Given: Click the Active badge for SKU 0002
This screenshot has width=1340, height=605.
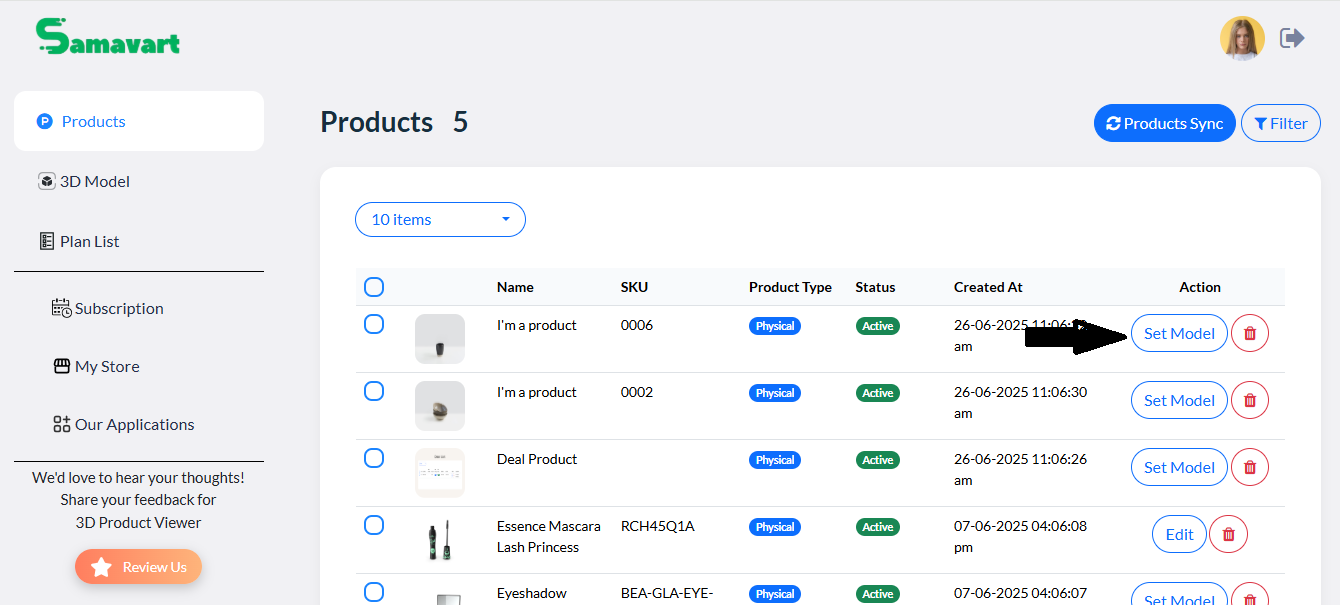Looking at the screenshot, I should pos(878,393).
